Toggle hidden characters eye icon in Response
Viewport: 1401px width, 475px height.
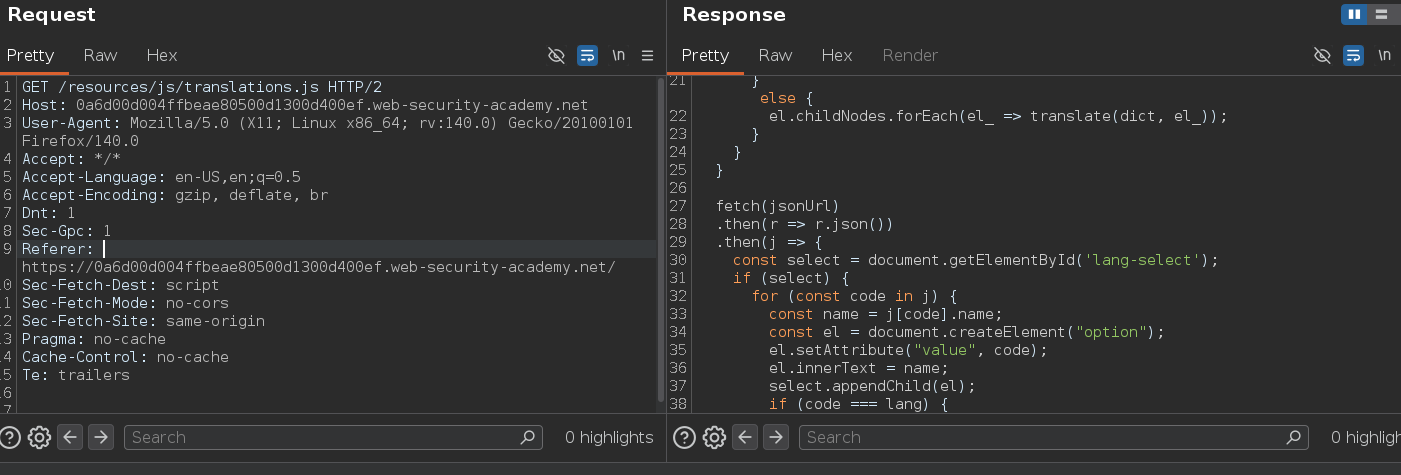(1322, 55)
